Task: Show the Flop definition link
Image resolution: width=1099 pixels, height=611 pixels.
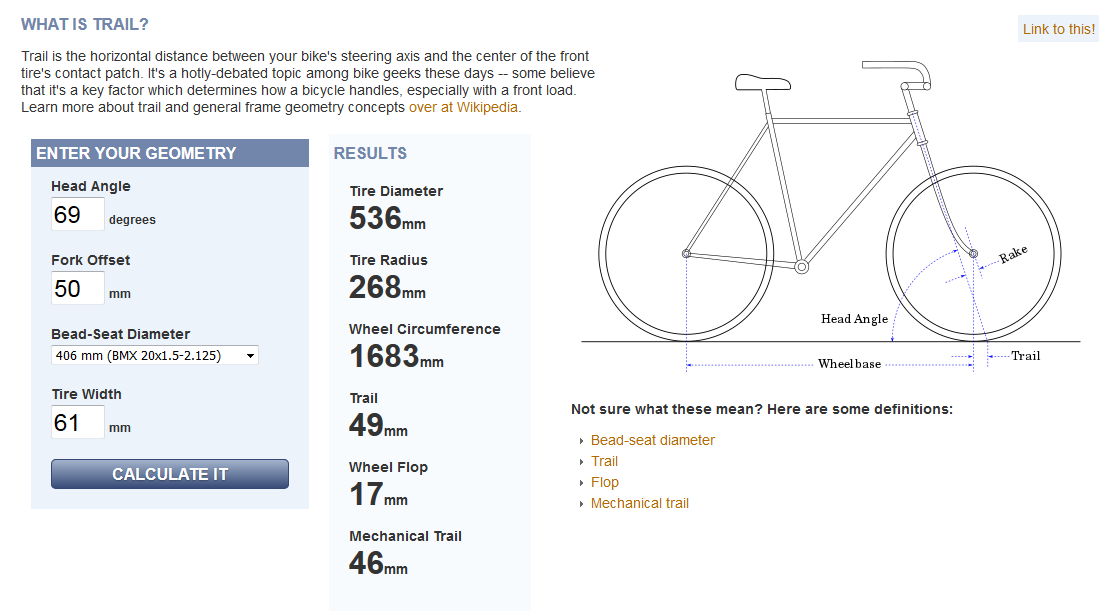Action: 604,482
